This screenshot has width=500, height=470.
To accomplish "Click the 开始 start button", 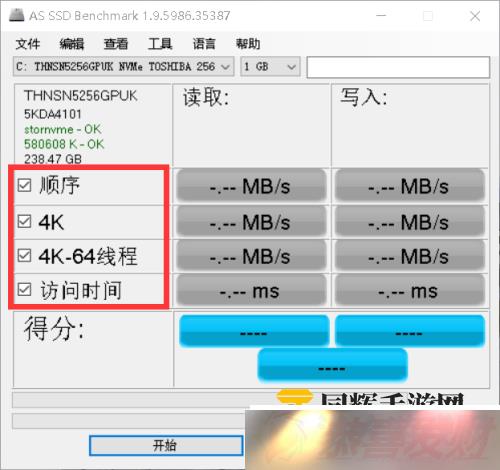I will pyautogui.click(x=166, y=445).
